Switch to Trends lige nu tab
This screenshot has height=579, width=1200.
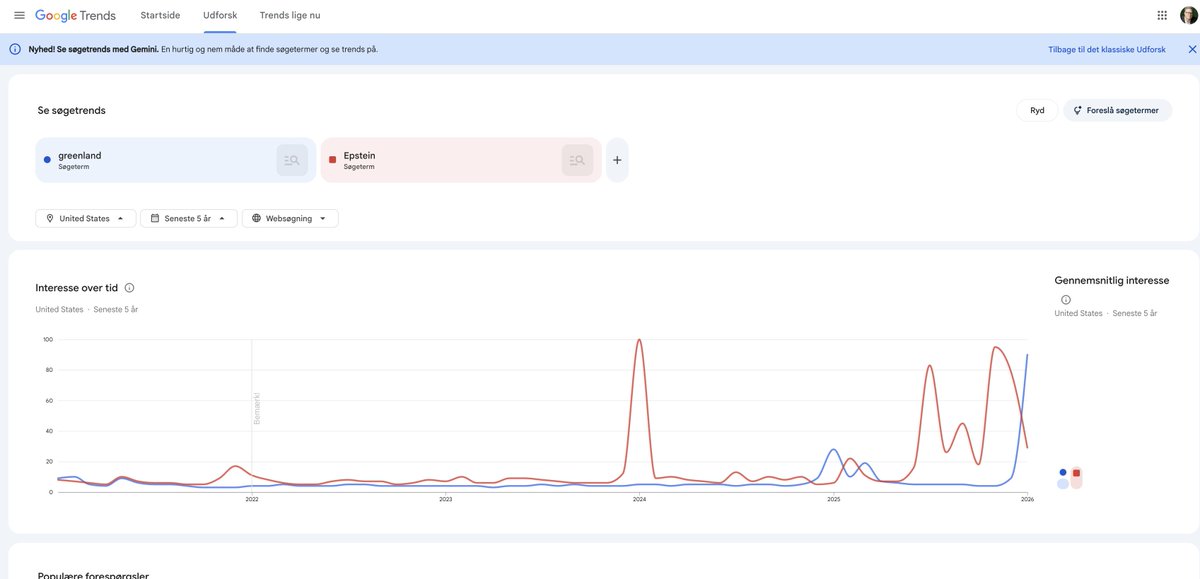(x=290, y=15)
